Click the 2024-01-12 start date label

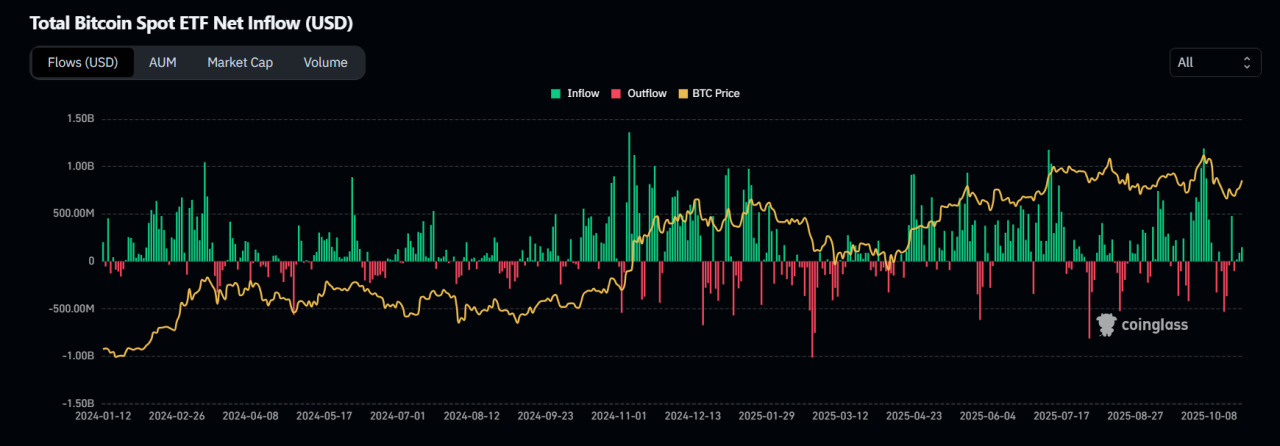102,414
